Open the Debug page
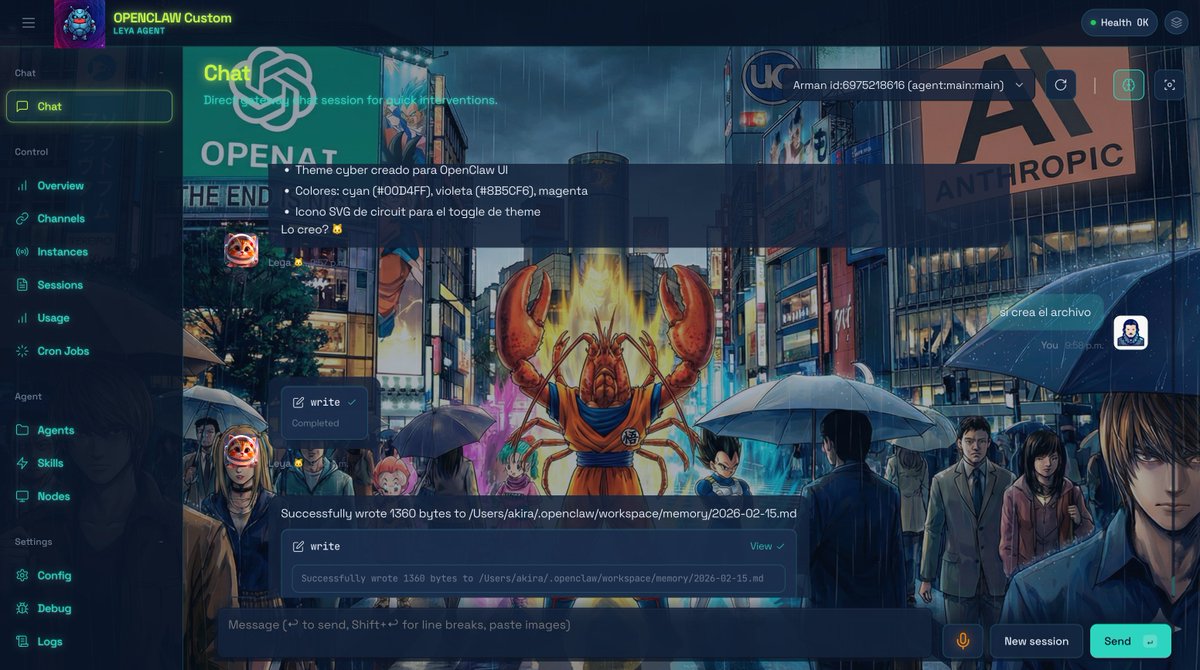The image size is (1200, 670). [89, 608]
